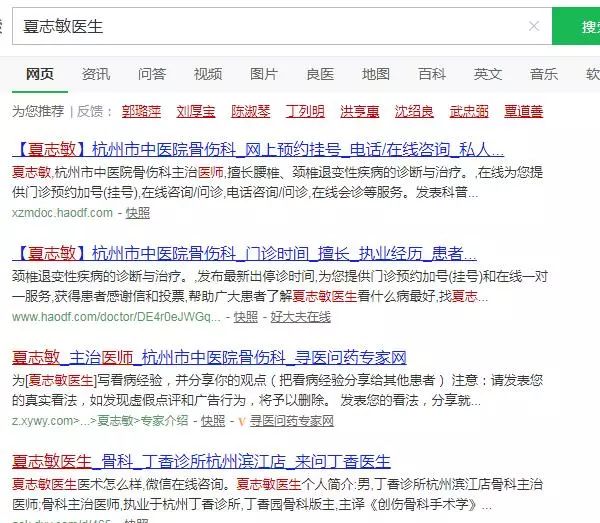Click the 寻医问药专家网 source link
This screenshot has width=600, height=523.
pos(292,421)
